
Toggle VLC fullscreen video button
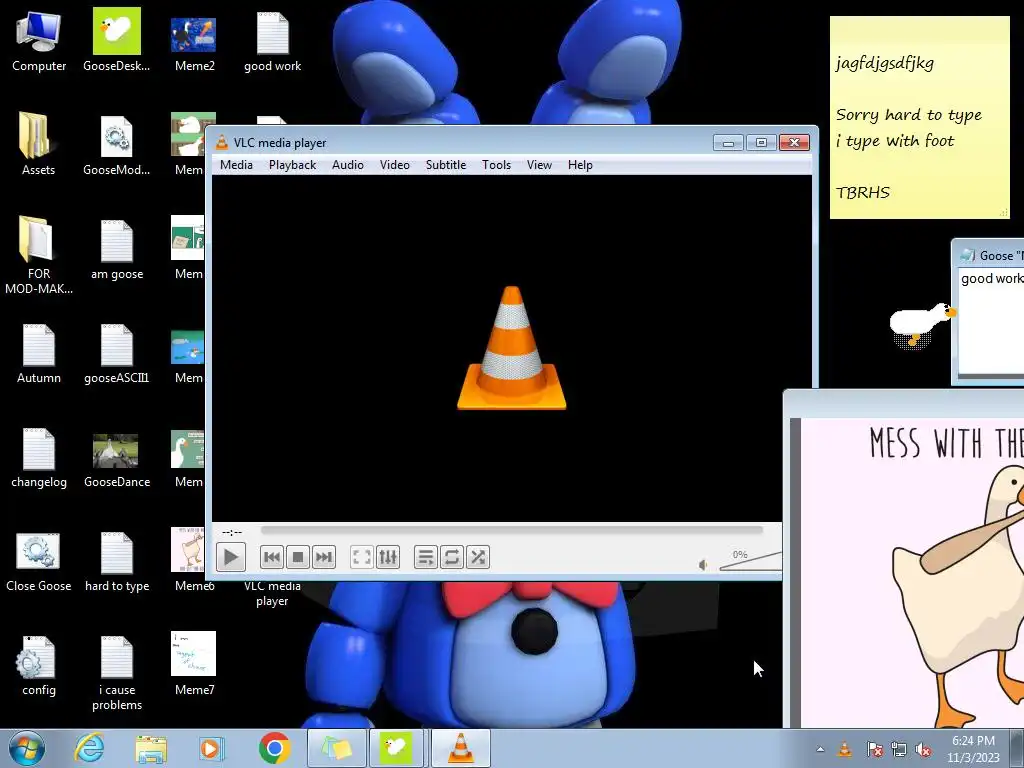pyautogui.click(x=362, y=557)
